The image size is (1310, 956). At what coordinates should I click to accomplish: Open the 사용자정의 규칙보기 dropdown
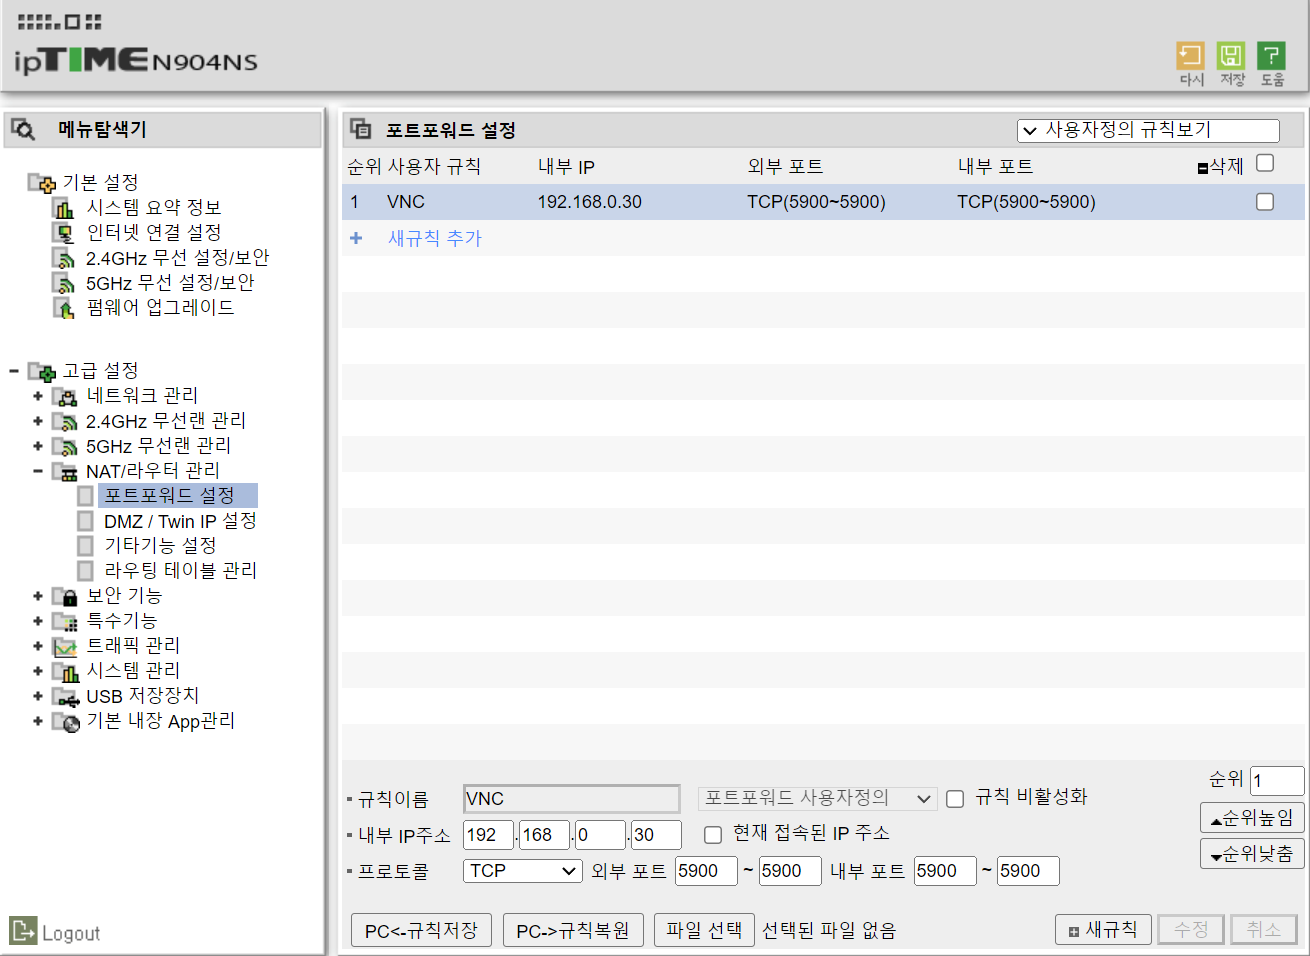coord(1148,130)
